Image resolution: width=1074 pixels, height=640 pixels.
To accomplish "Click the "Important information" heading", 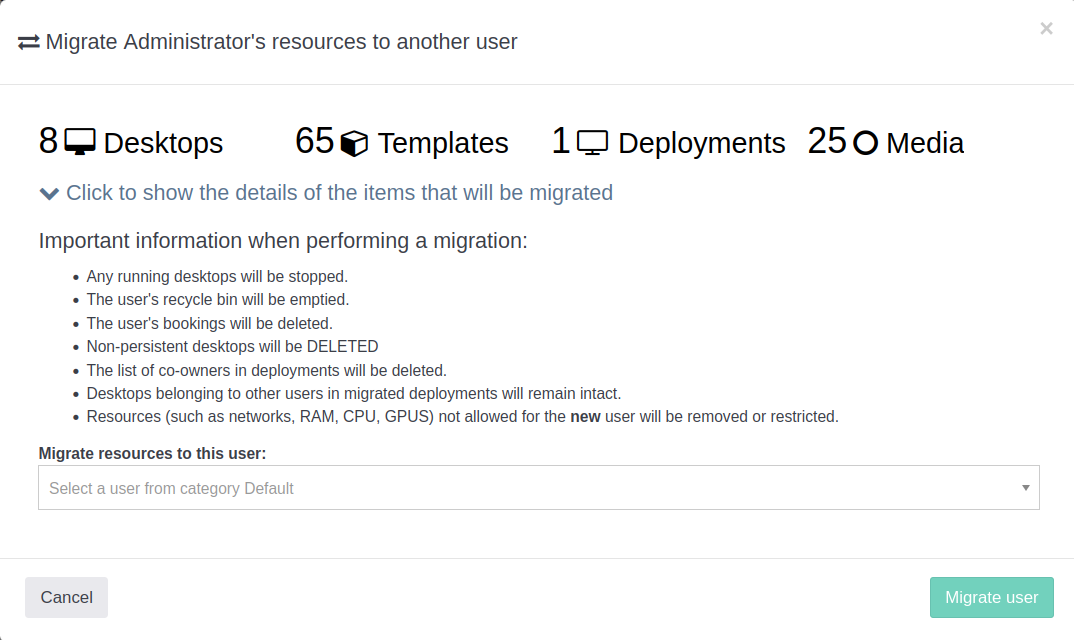I will click(x=282, y=241).
